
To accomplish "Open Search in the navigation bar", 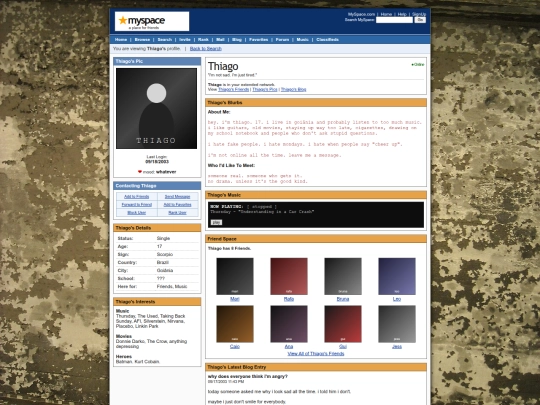I will click(165, 40).
